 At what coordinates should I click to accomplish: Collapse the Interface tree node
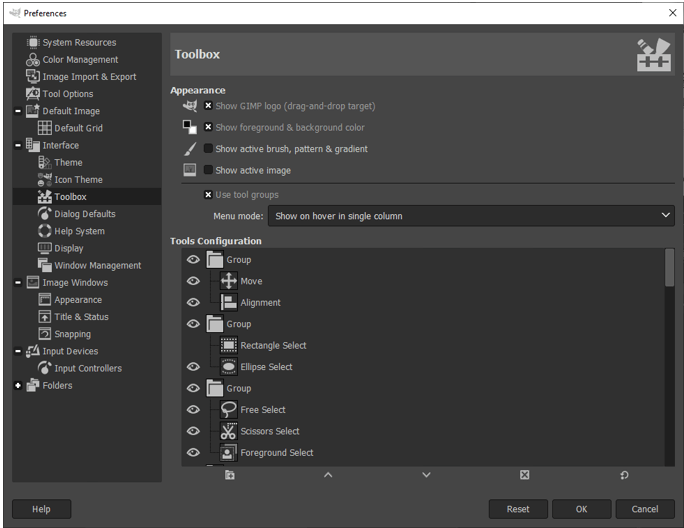[x=18, y=145]
